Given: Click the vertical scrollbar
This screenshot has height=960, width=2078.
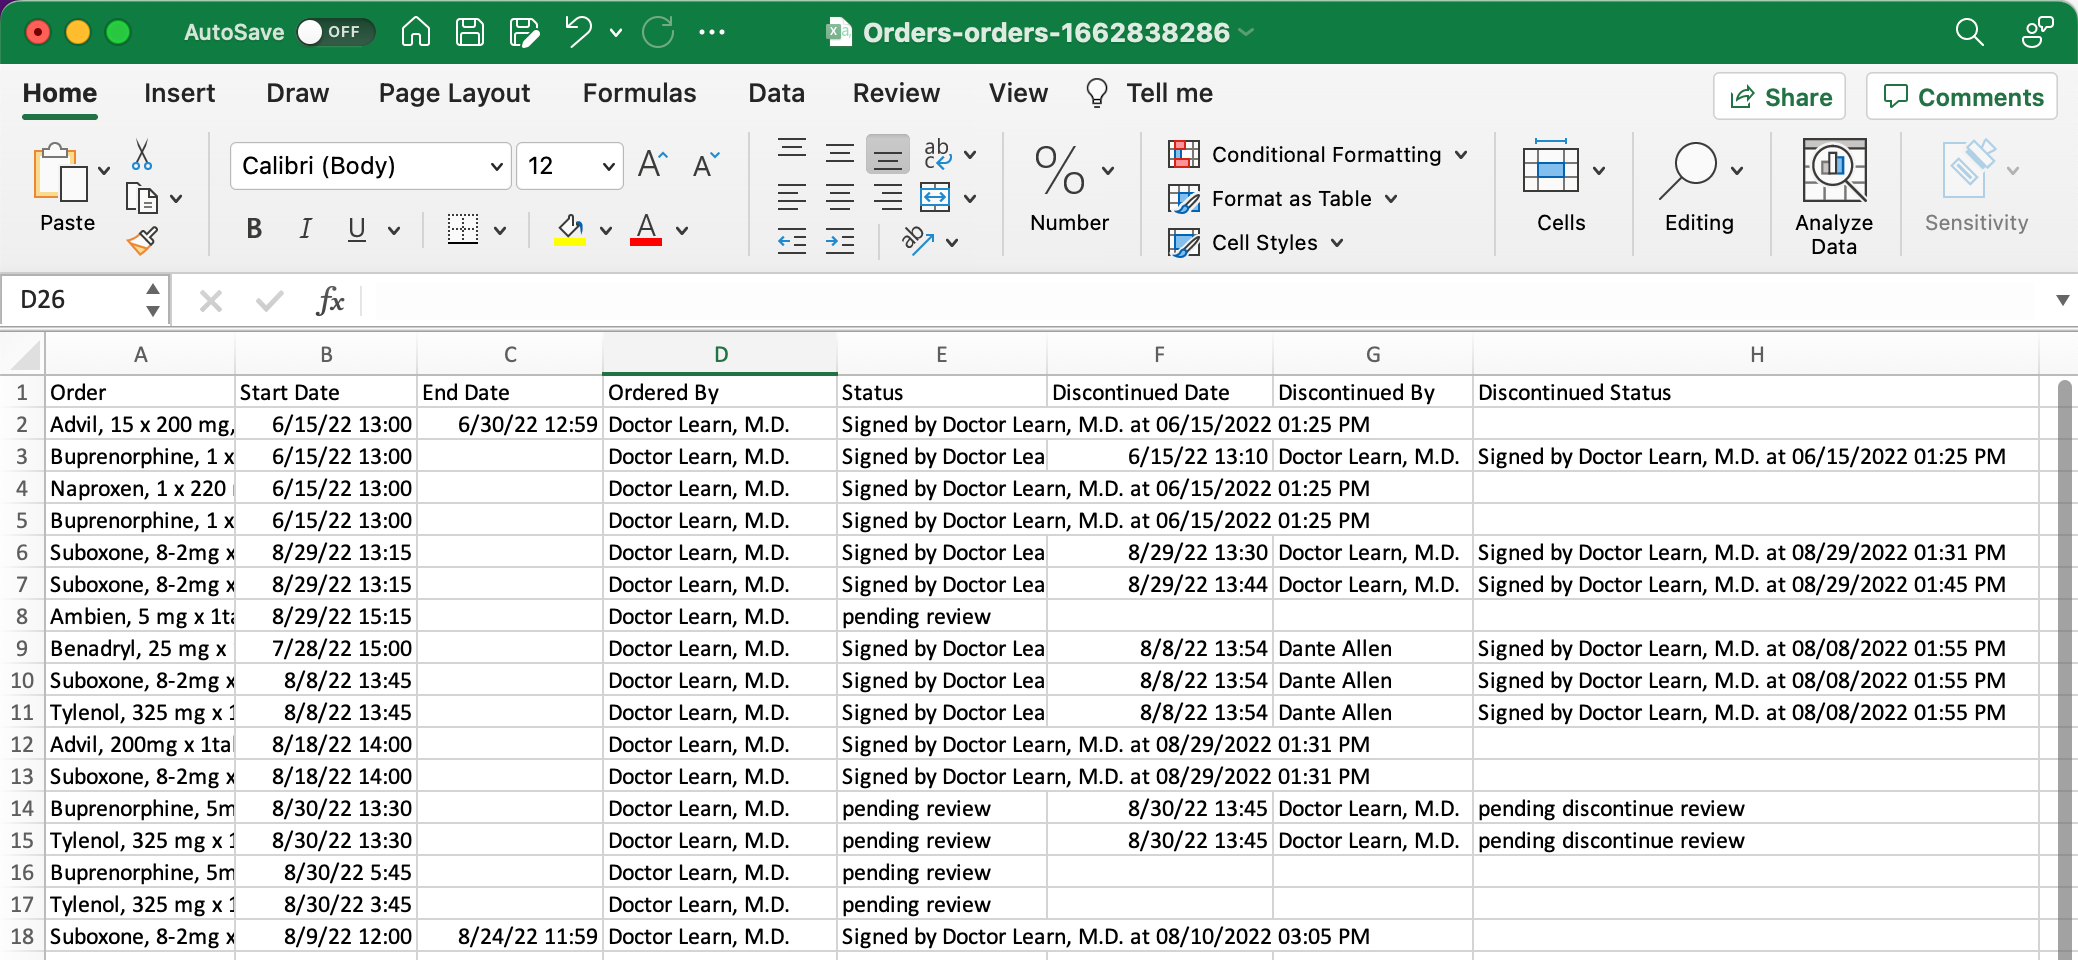Looking at the screenshot, I should pos(2065,668).
